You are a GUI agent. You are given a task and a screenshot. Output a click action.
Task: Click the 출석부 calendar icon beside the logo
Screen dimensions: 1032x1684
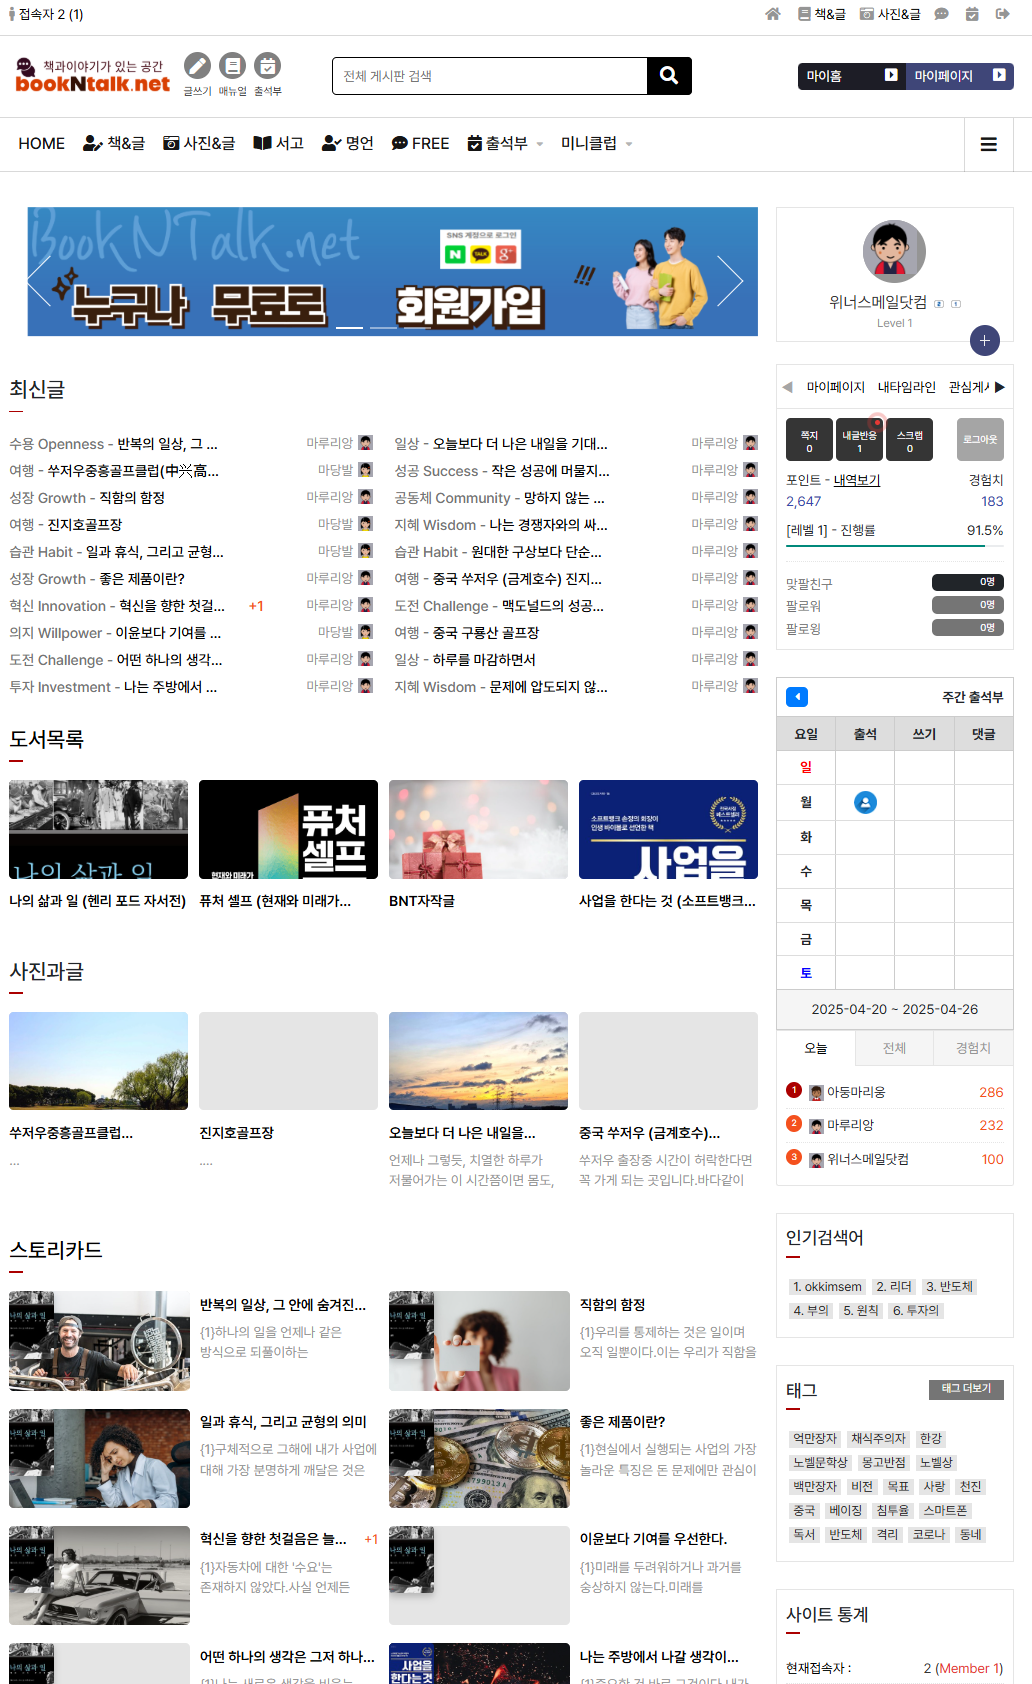pyautogui.click(x=267, y=66)
